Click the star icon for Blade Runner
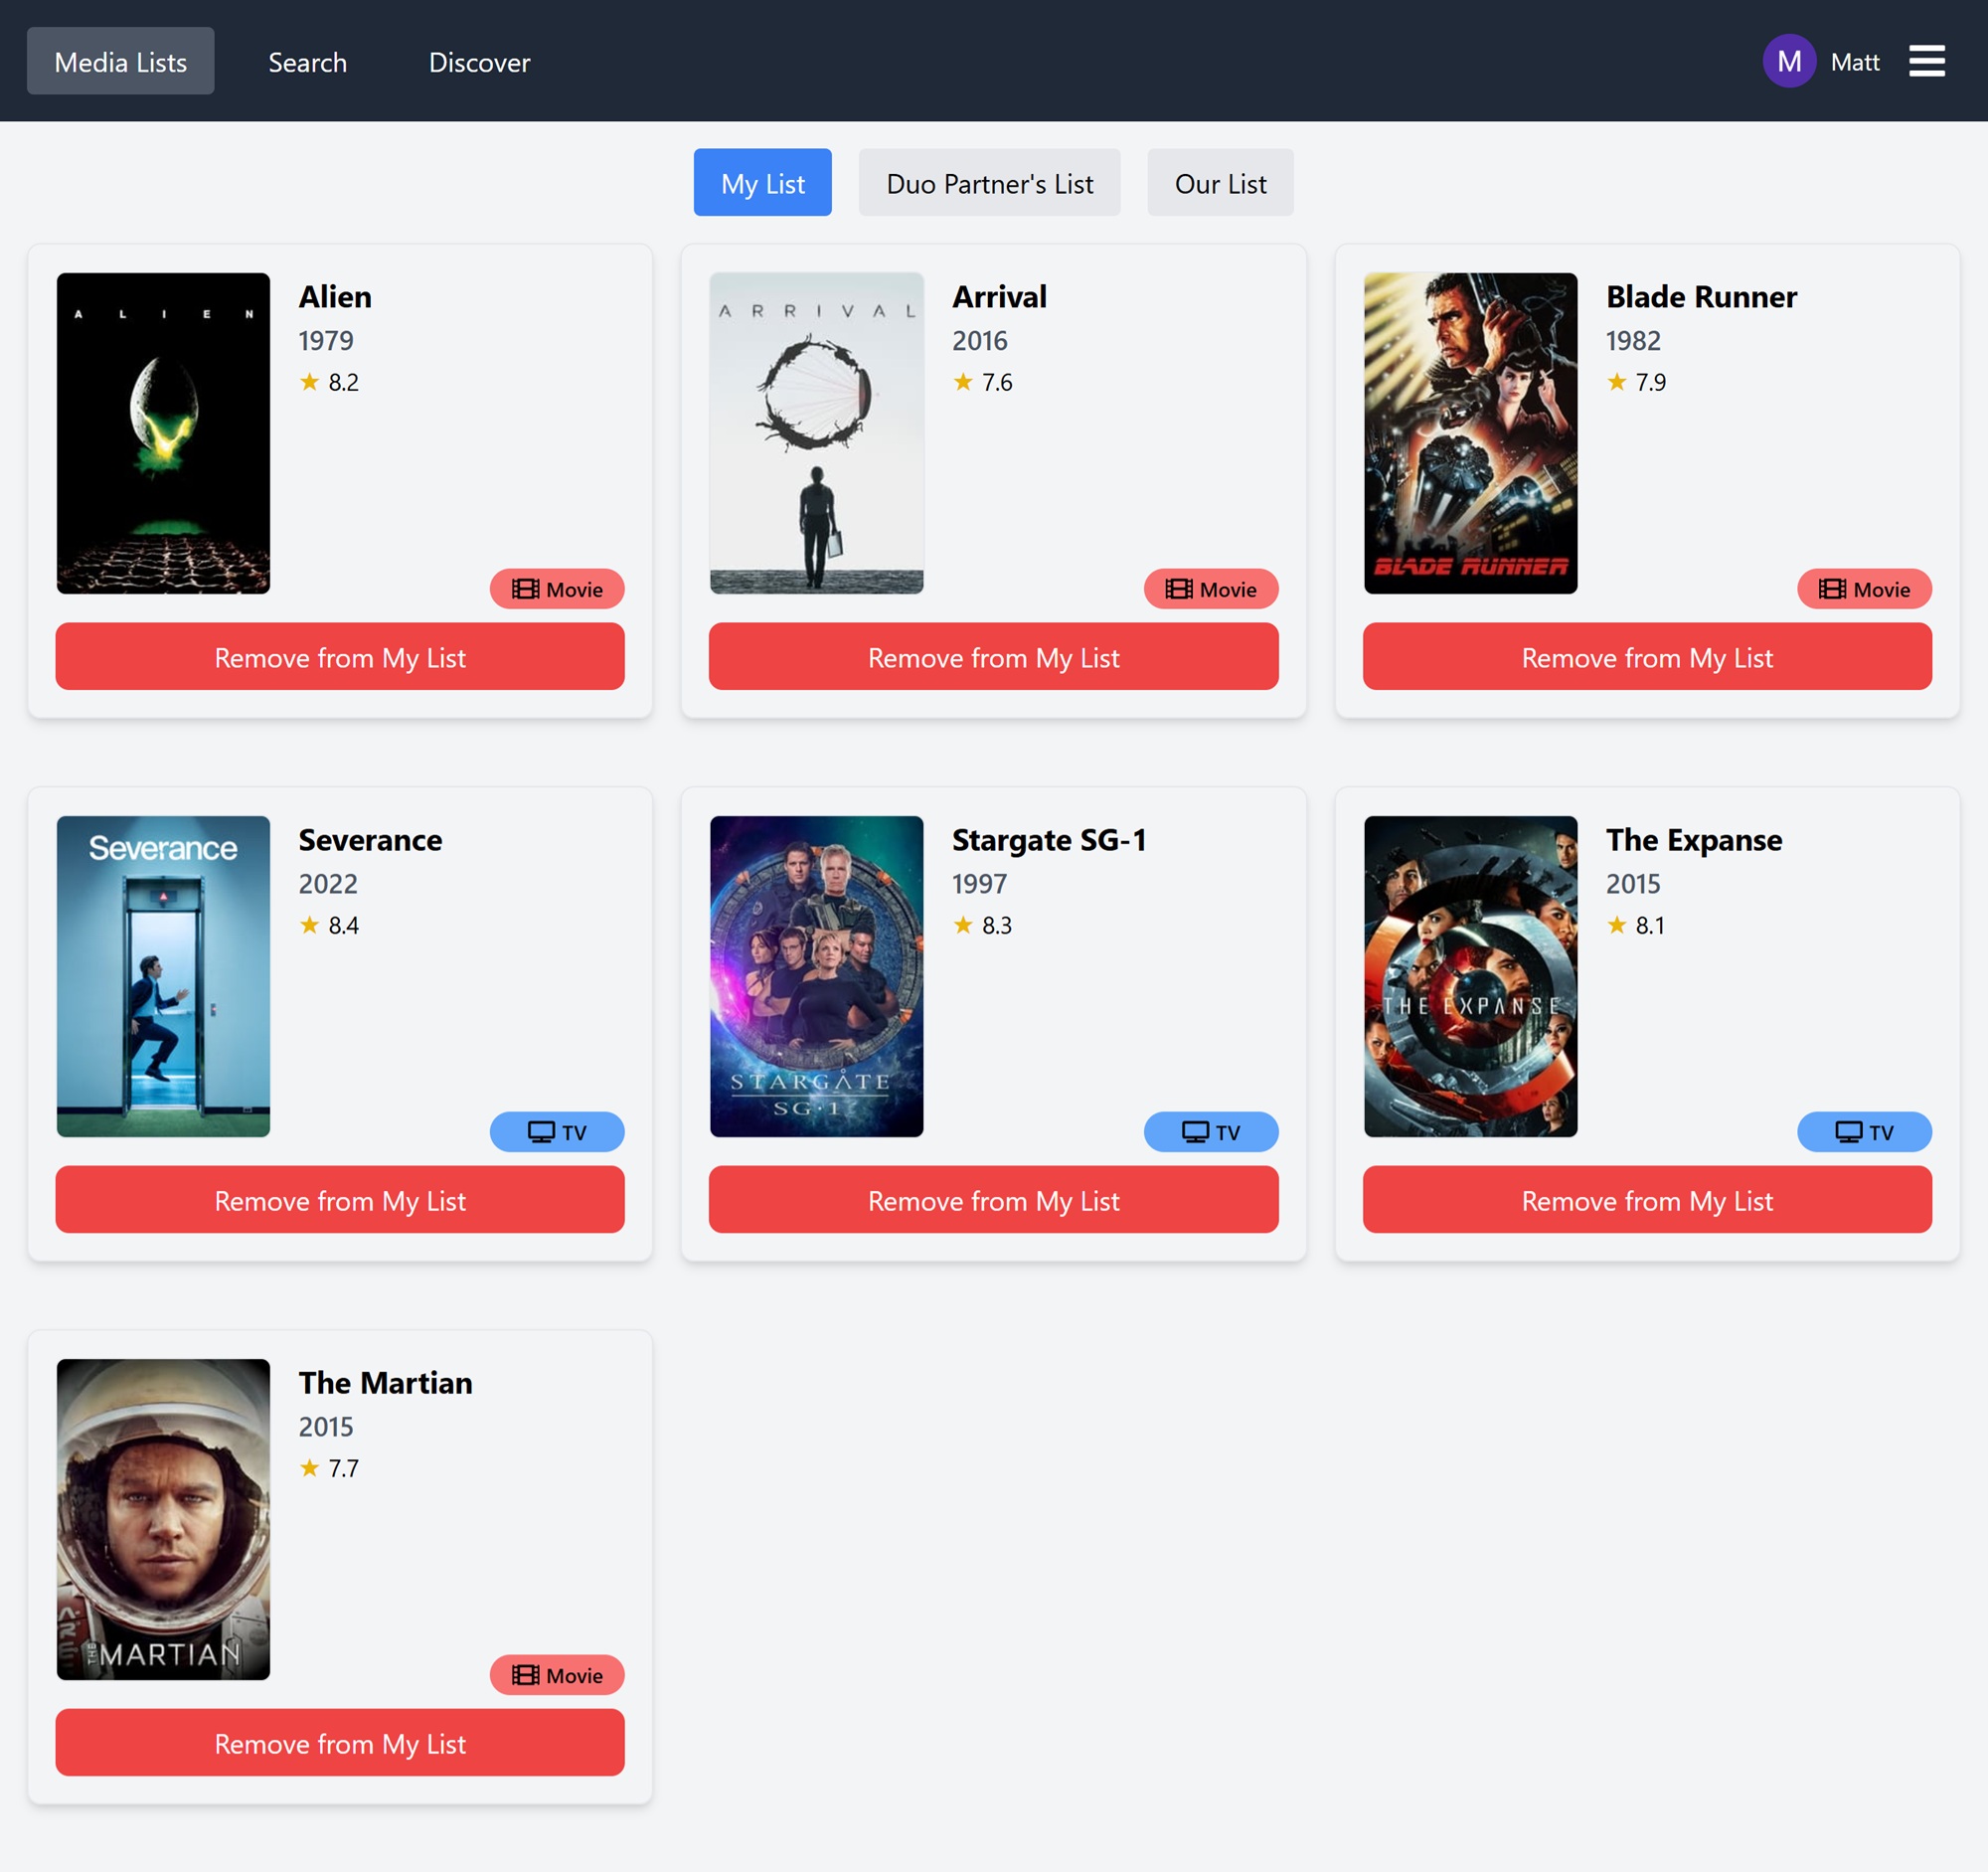1988x1872 pixels. coord(1617,381)
